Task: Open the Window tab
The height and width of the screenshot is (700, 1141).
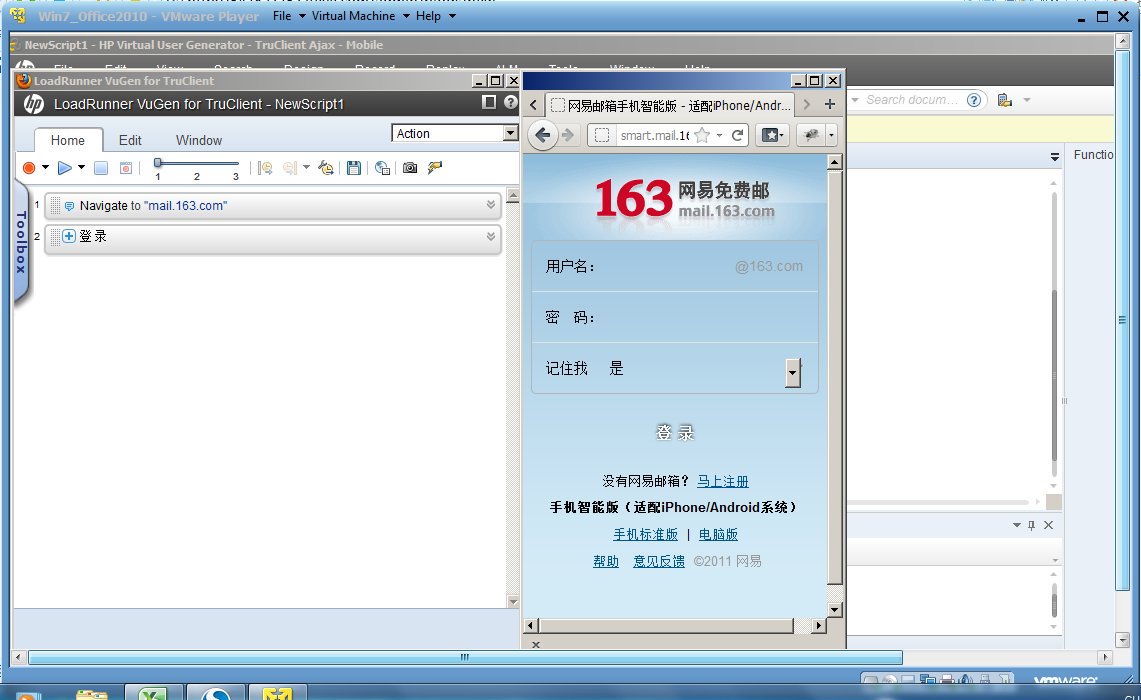Action: point(199,140)
